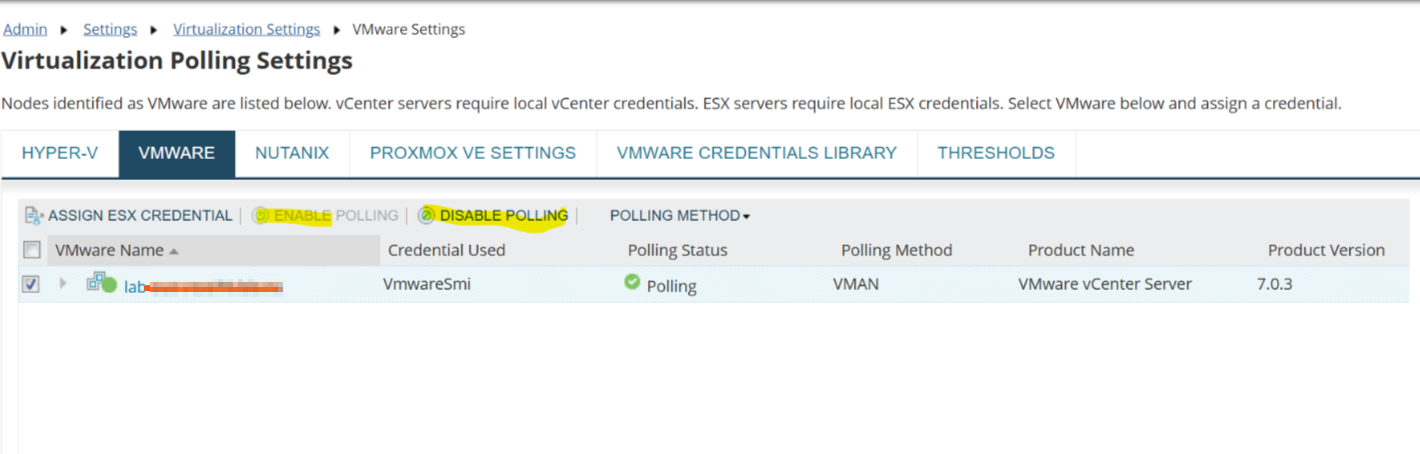1420x454 pixels.
Task: Click the Disable Polling button label
Action: pos(504,215)
